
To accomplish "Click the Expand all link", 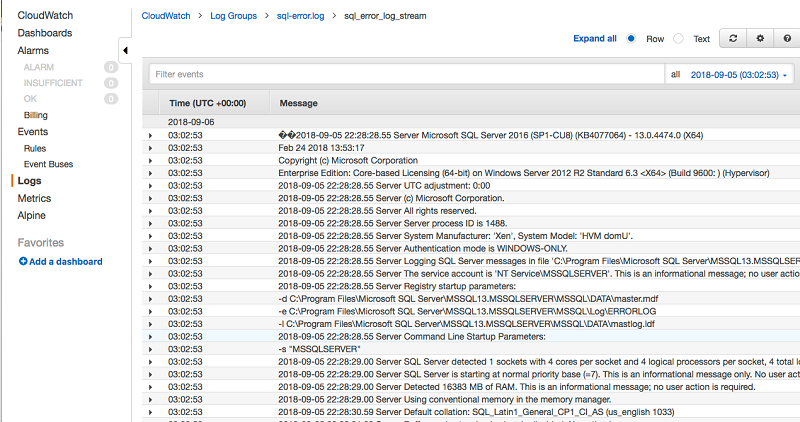I will [x=595, y=38].
